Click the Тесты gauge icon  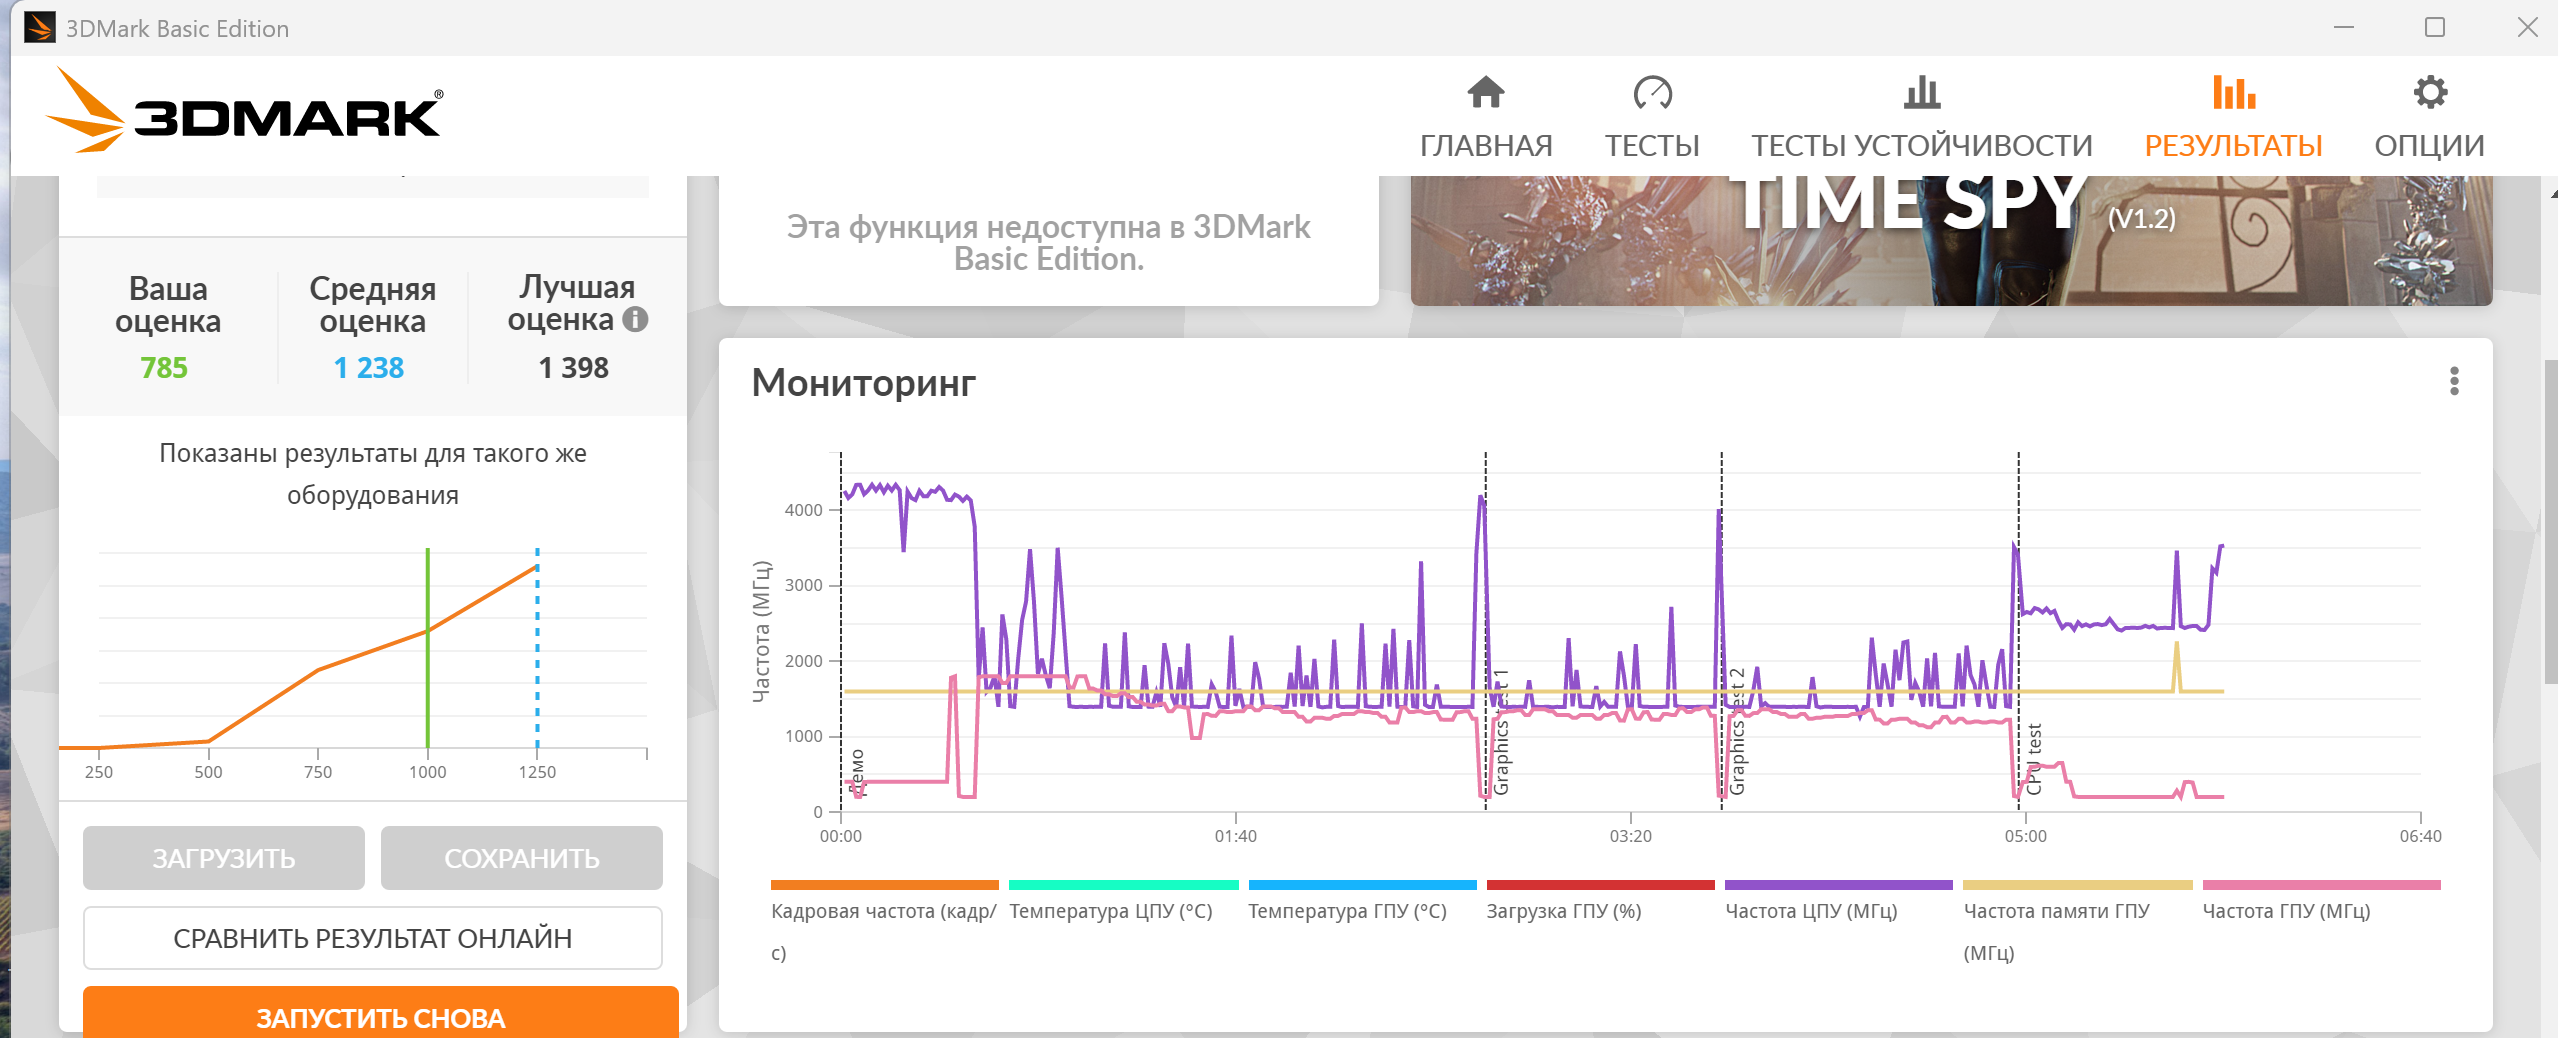point(1652,92)
